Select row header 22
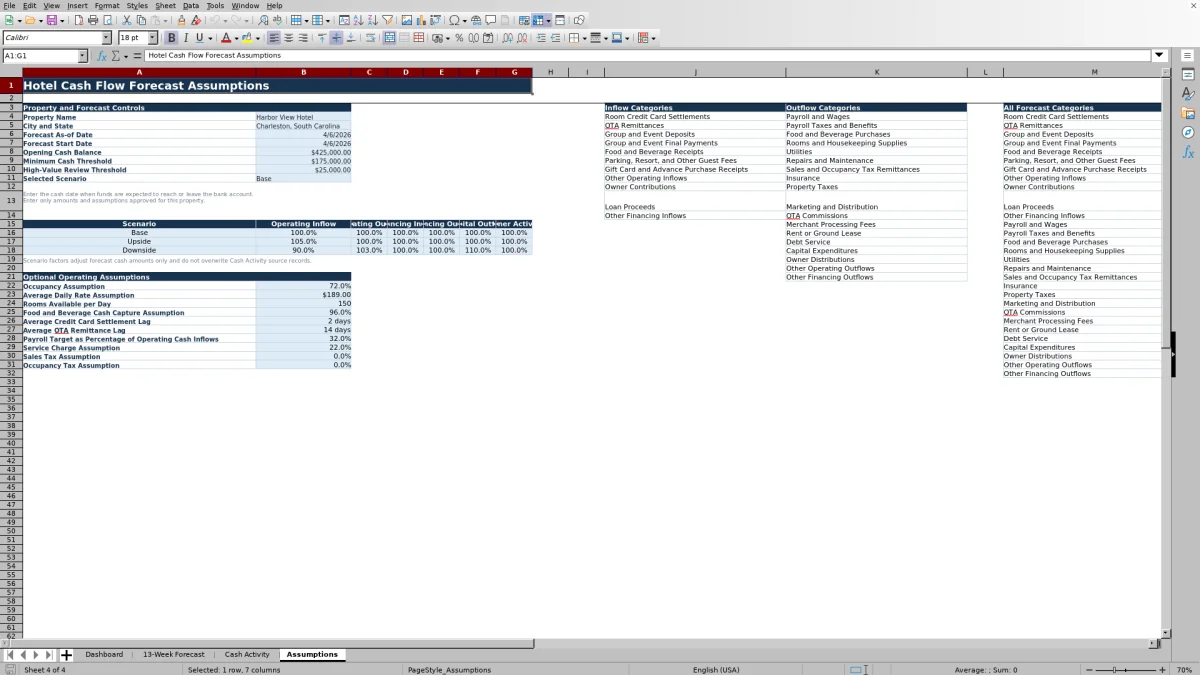Viewport: 1200px width, 675px height. (11, 286)
